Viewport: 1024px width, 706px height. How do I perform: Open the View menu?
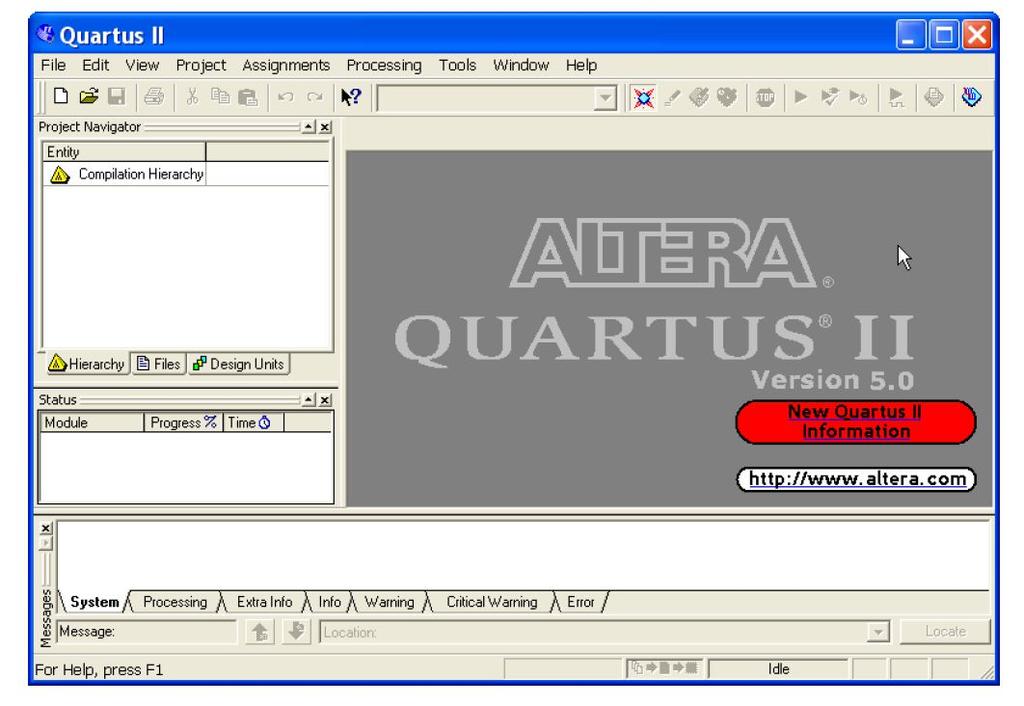pyautogui.click(x=142, y=65)
